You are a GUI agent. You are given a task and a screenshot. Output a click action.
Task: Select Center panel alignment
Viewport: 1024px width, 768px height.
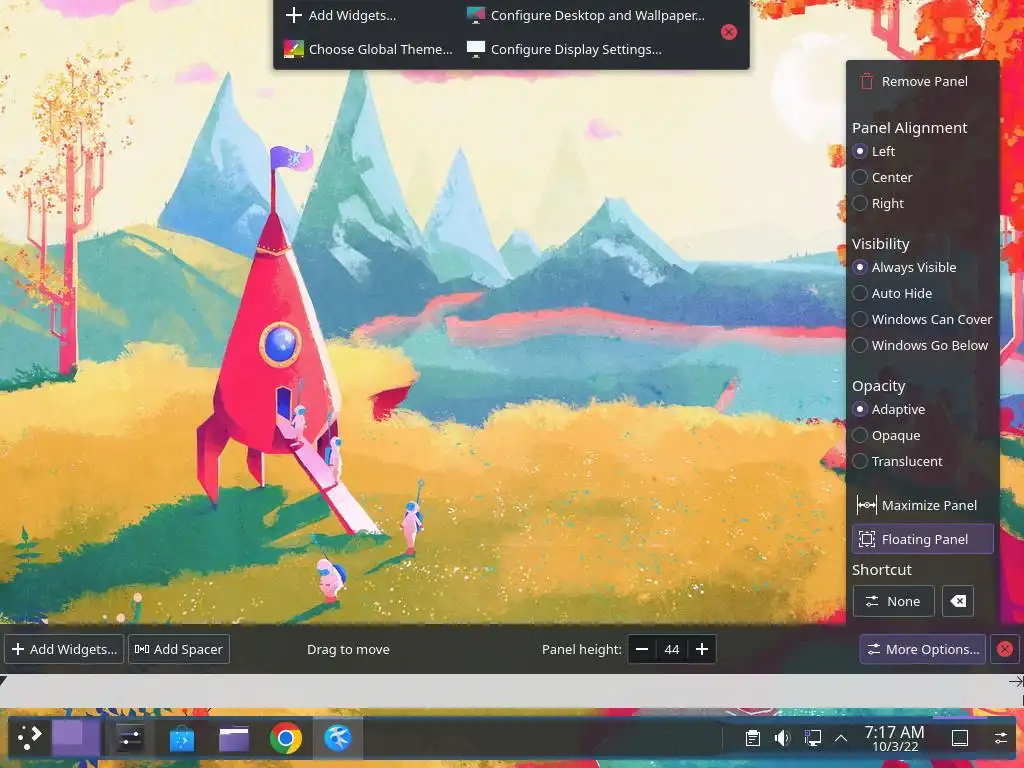point(882,178)
